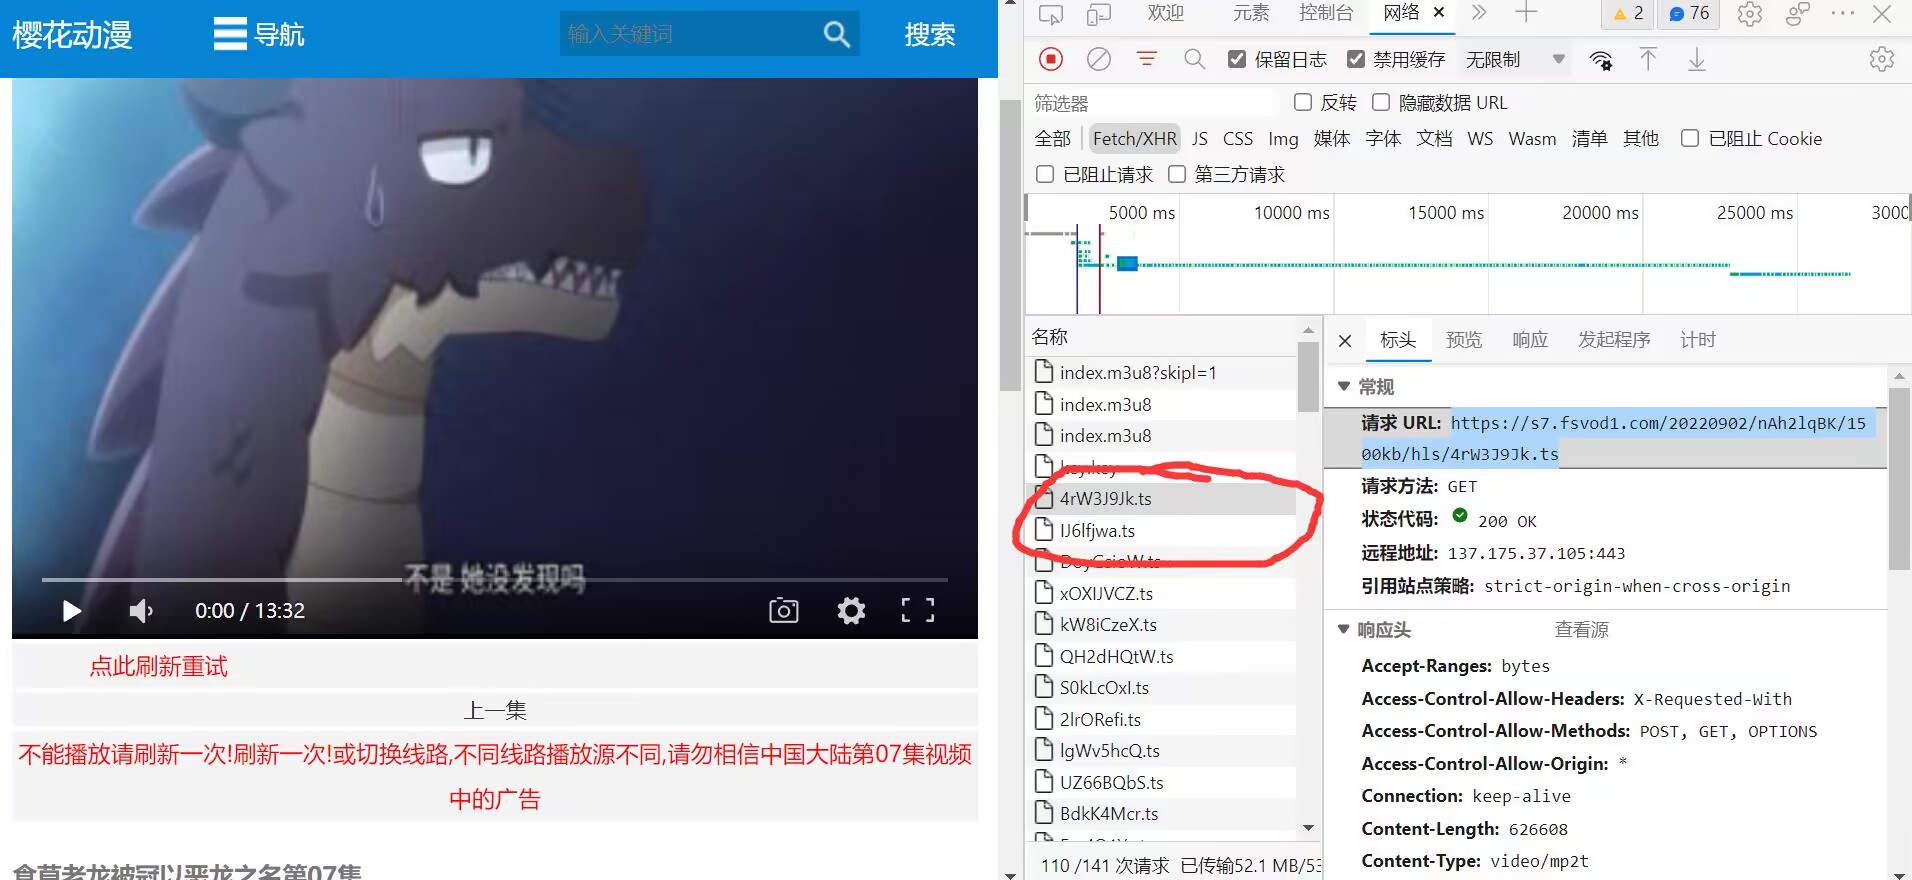Open network conditions Wi-Fi icon

click(x=1601, y=60)
